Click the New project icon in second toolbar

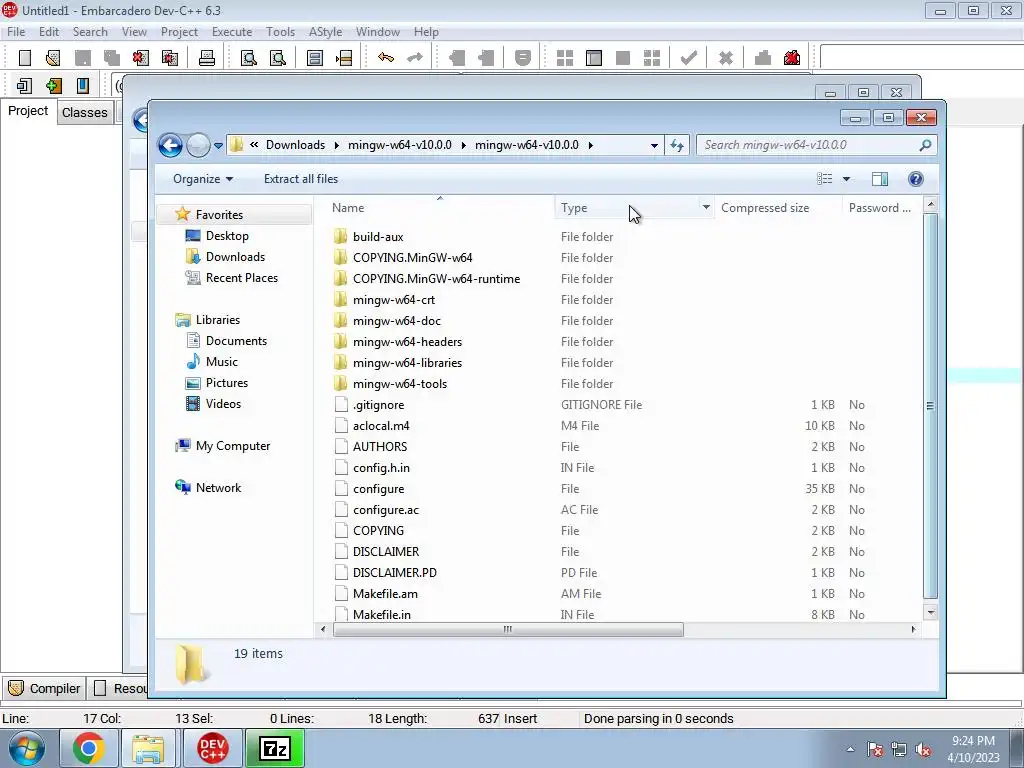coord(25,86)
